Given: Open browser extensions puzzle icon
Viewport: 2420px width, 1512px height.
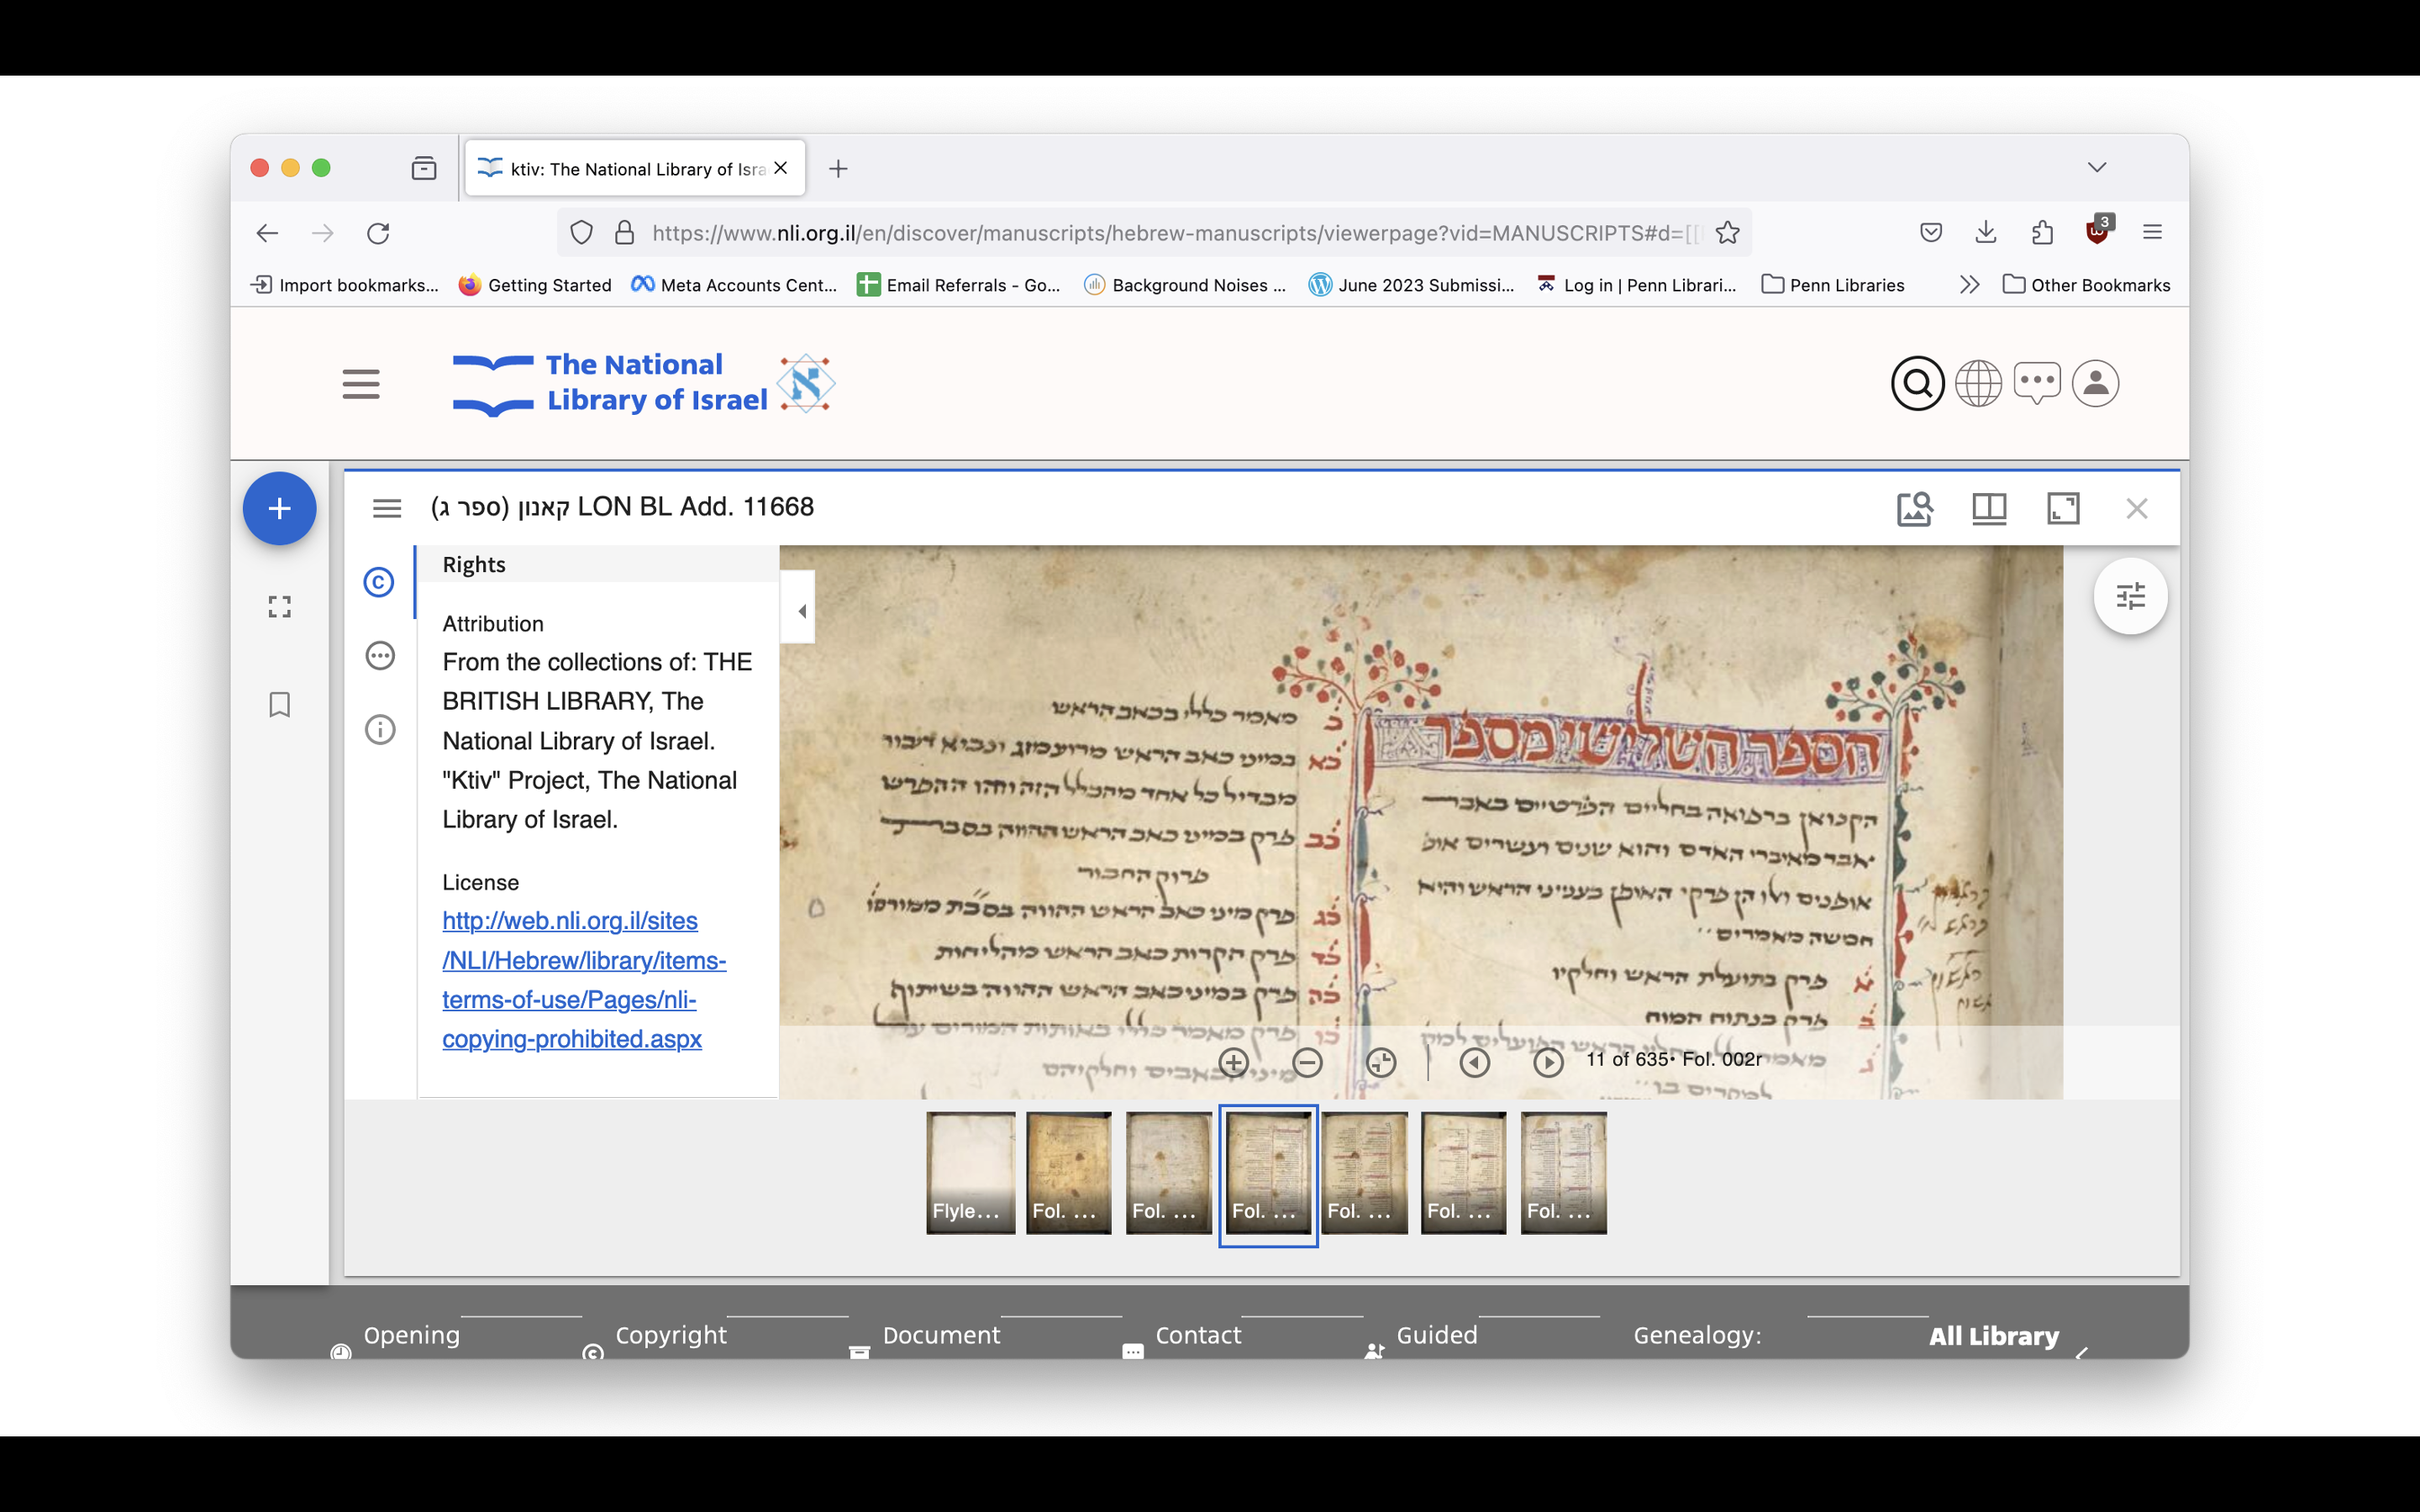Looking at the screenshot, I should pos(2042,233).
